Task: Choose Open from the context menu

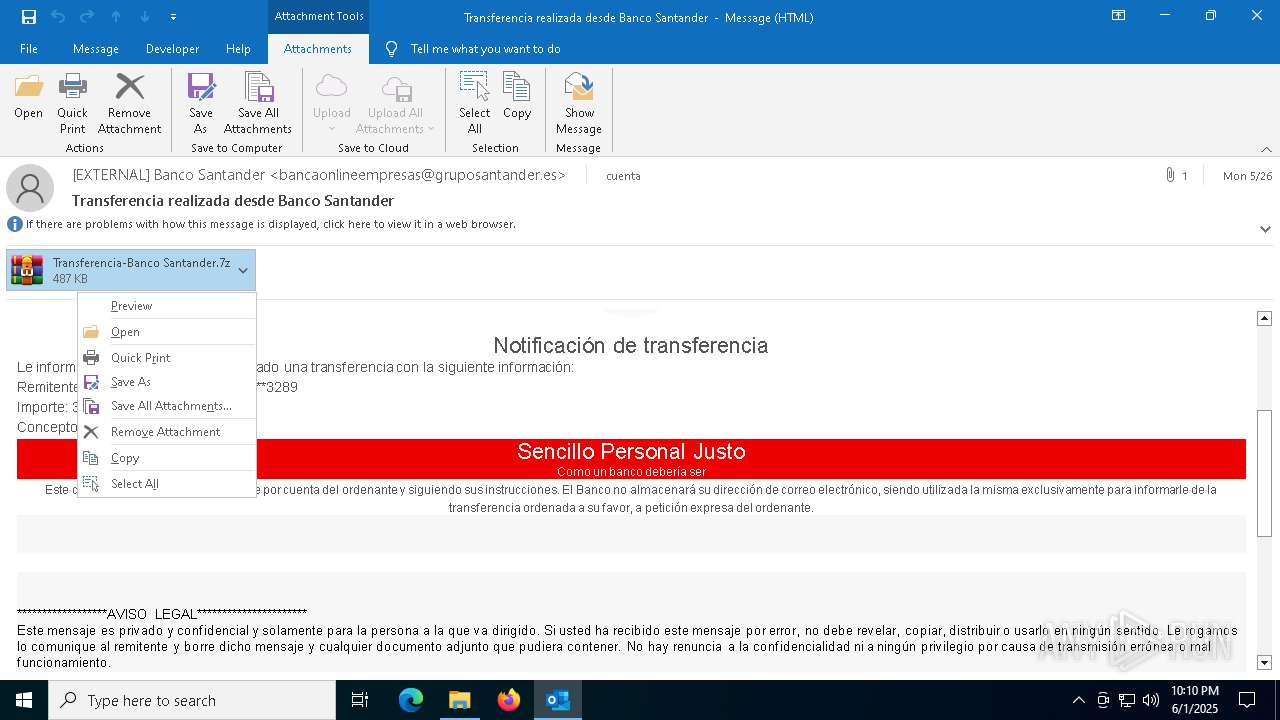Action: point(166,332)
